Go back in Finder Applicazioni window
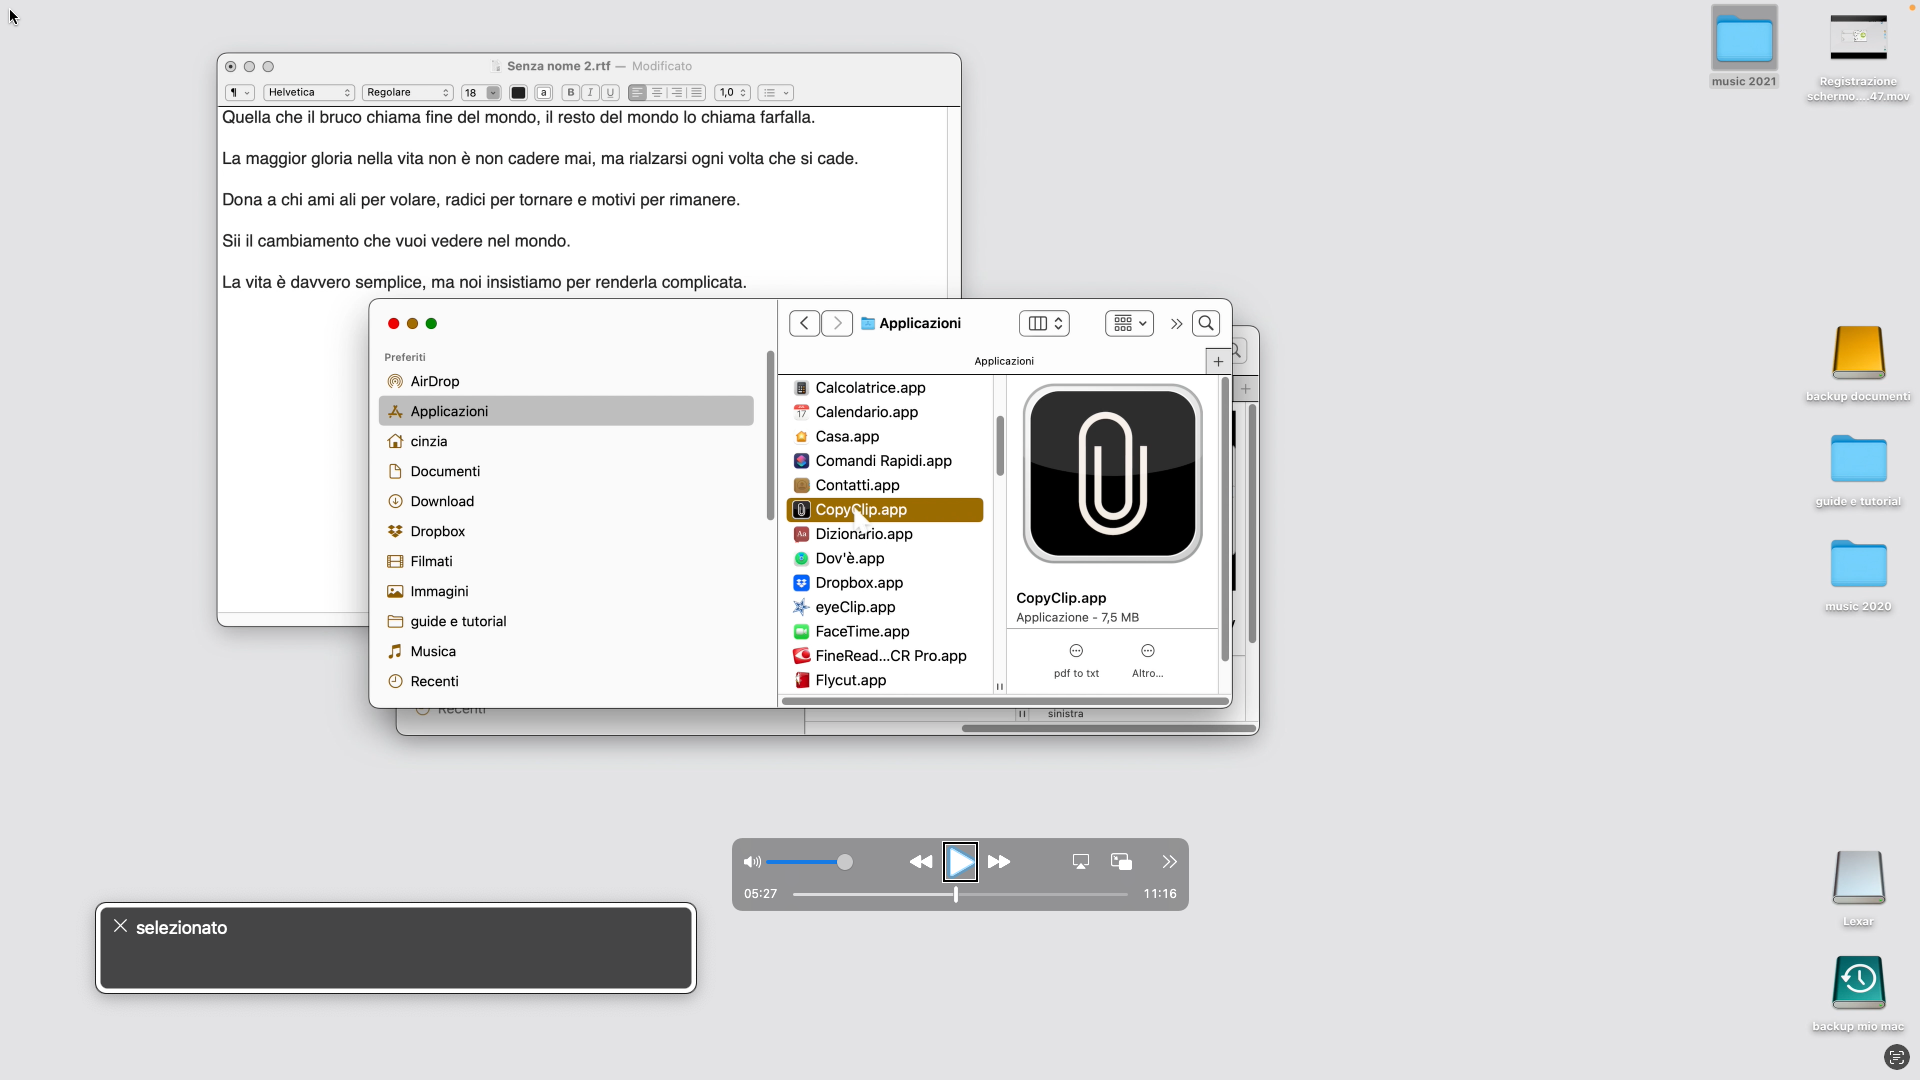 (804, 323)
